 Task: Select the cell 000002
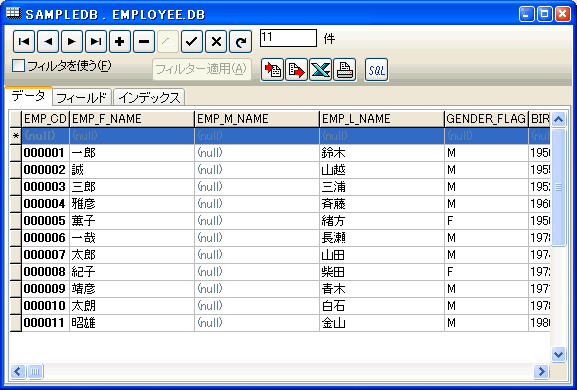coord(45,170)
